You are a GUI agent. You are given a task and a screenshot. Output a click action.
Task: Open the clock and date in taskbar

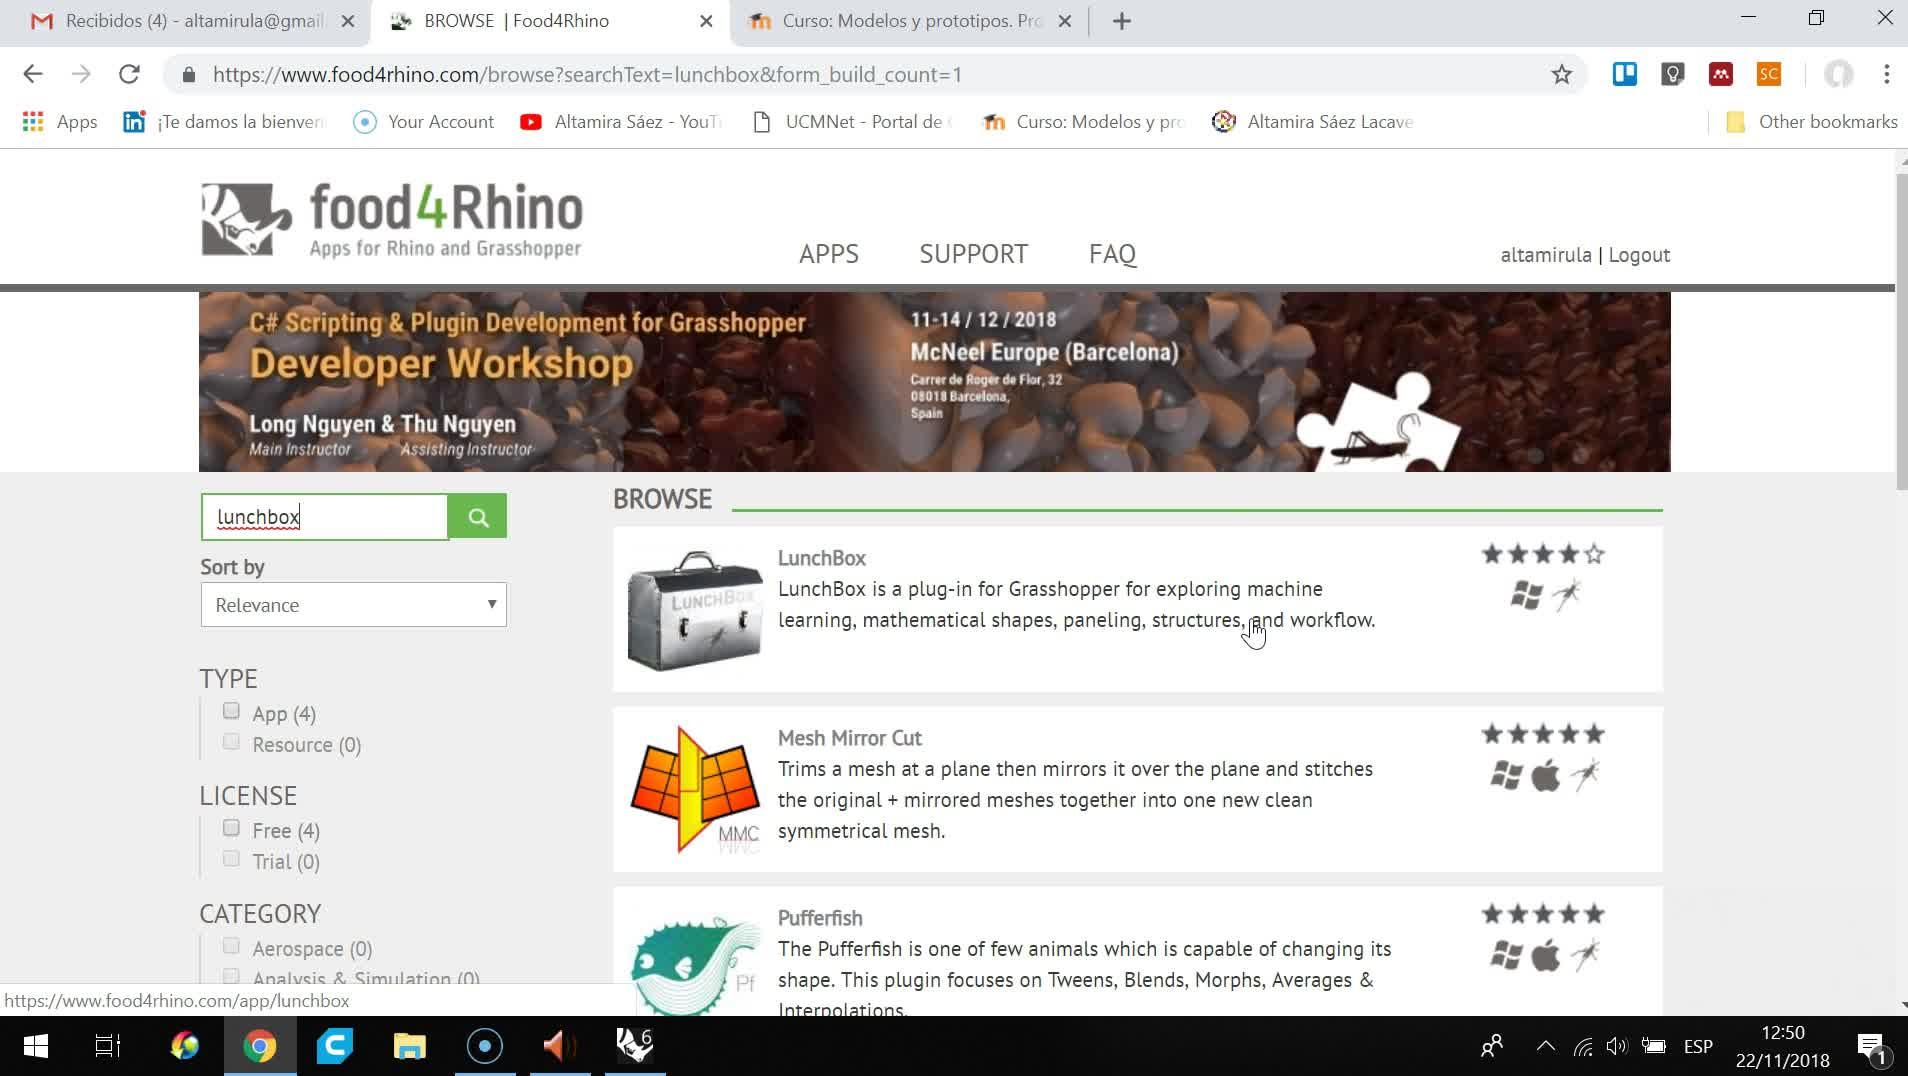tap(1783, 1046)
